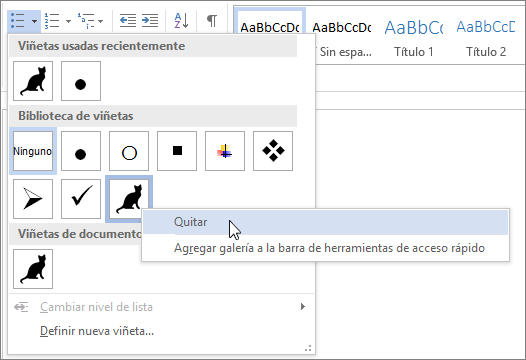Click Quitar in context menu
Viewport: 526px width, 360px height.
(325, 222)
